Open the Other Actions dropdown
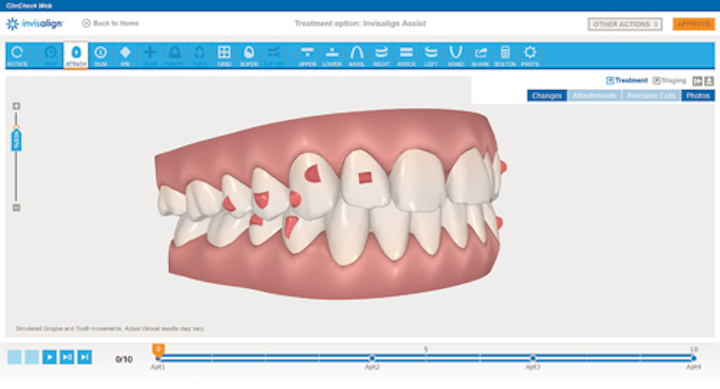Viewport: 720px width, 389px height. [x=625, y=24]
